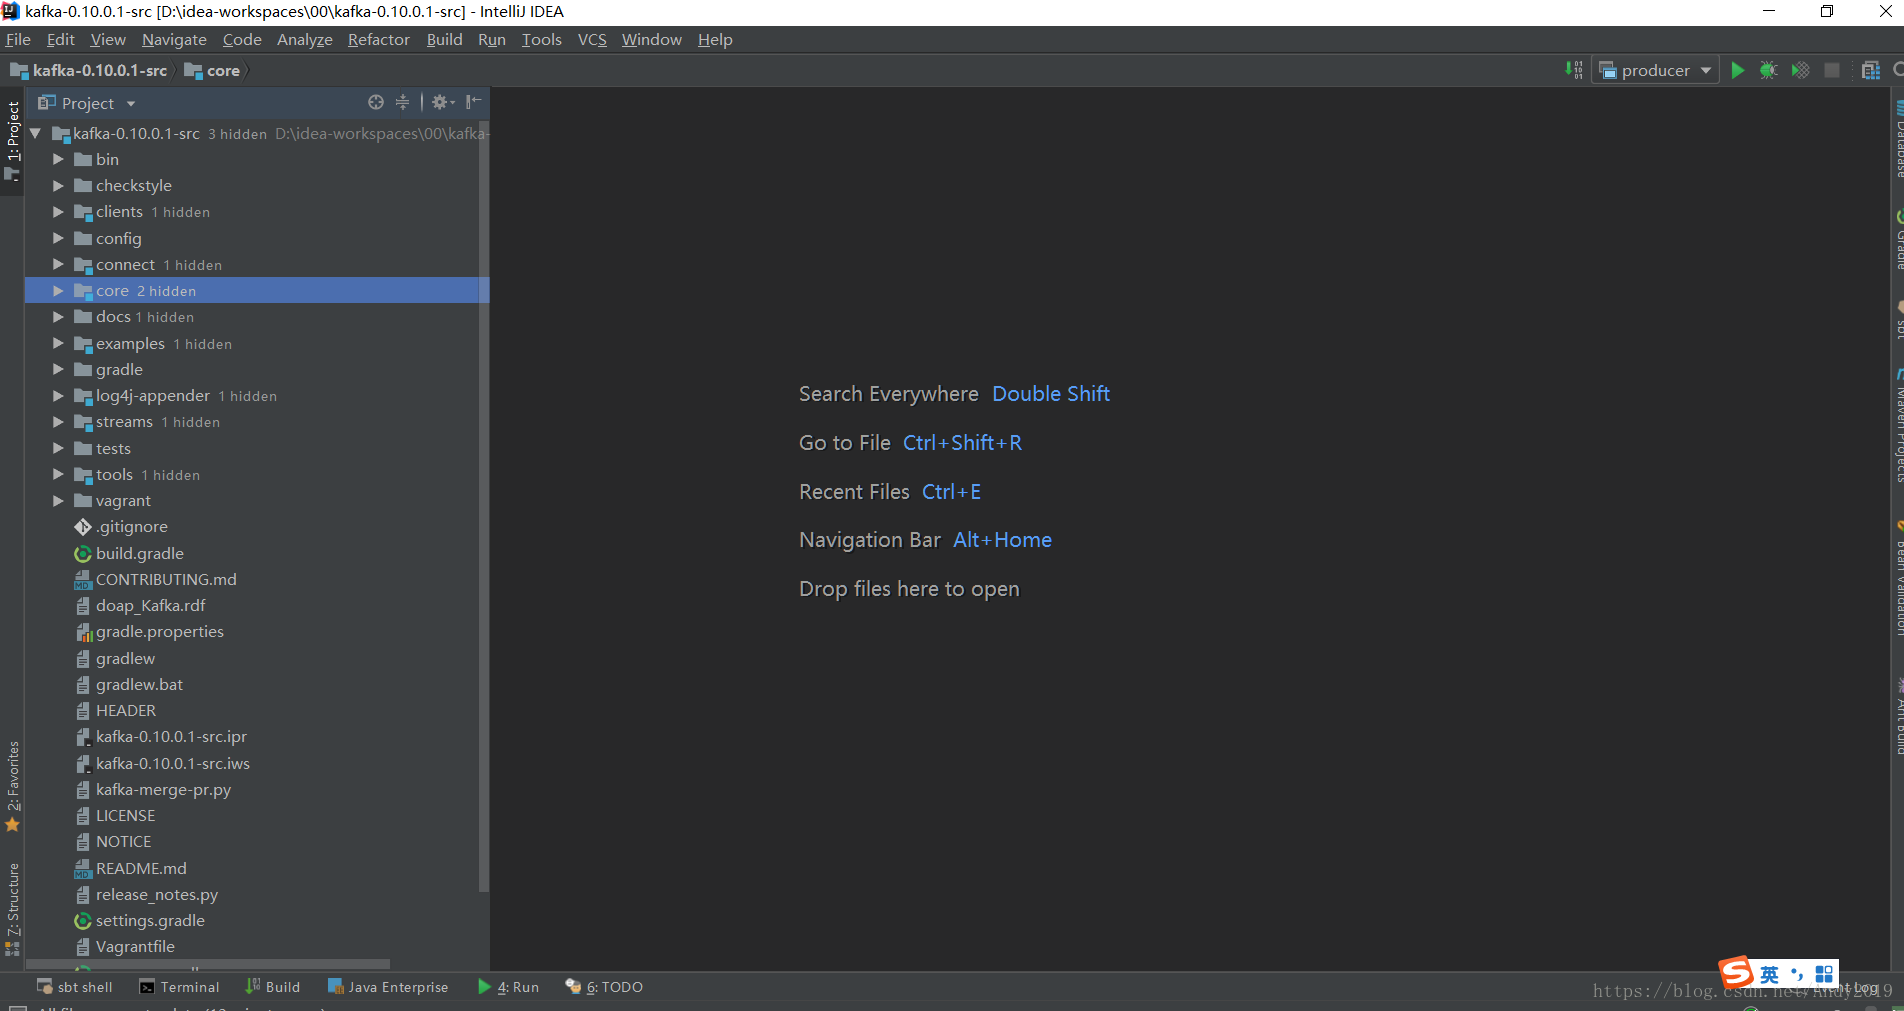Toggle the Z: Structure side tab

(12, 908)
